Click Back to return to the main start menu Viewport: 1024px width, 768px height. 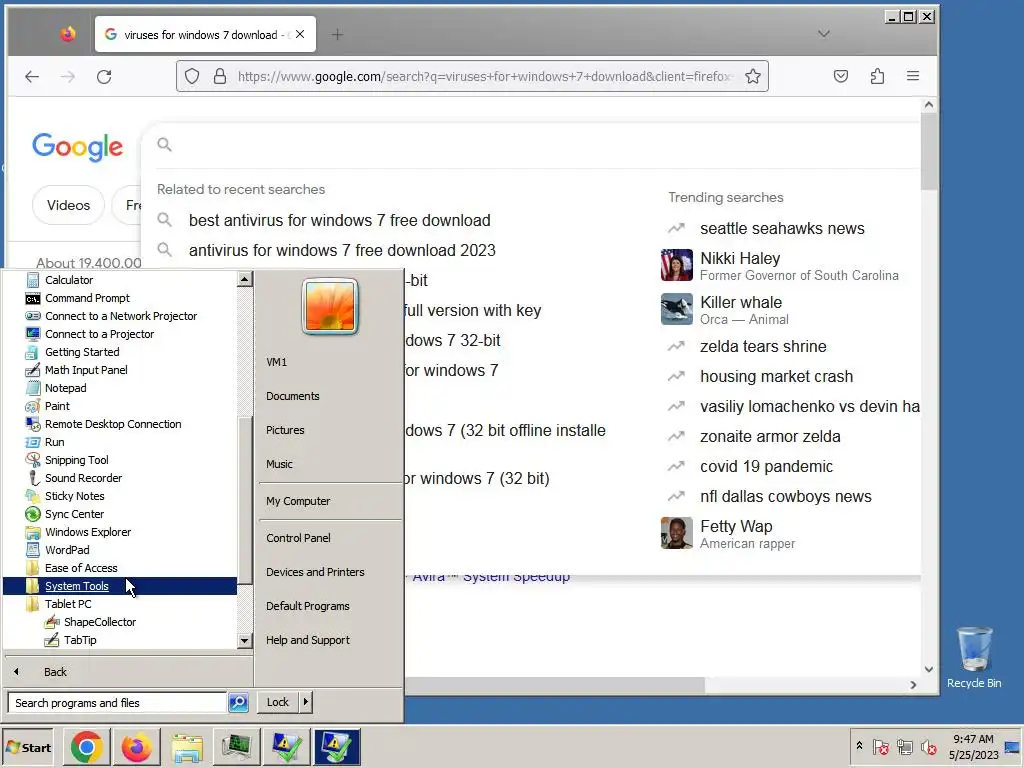(55, 671)
